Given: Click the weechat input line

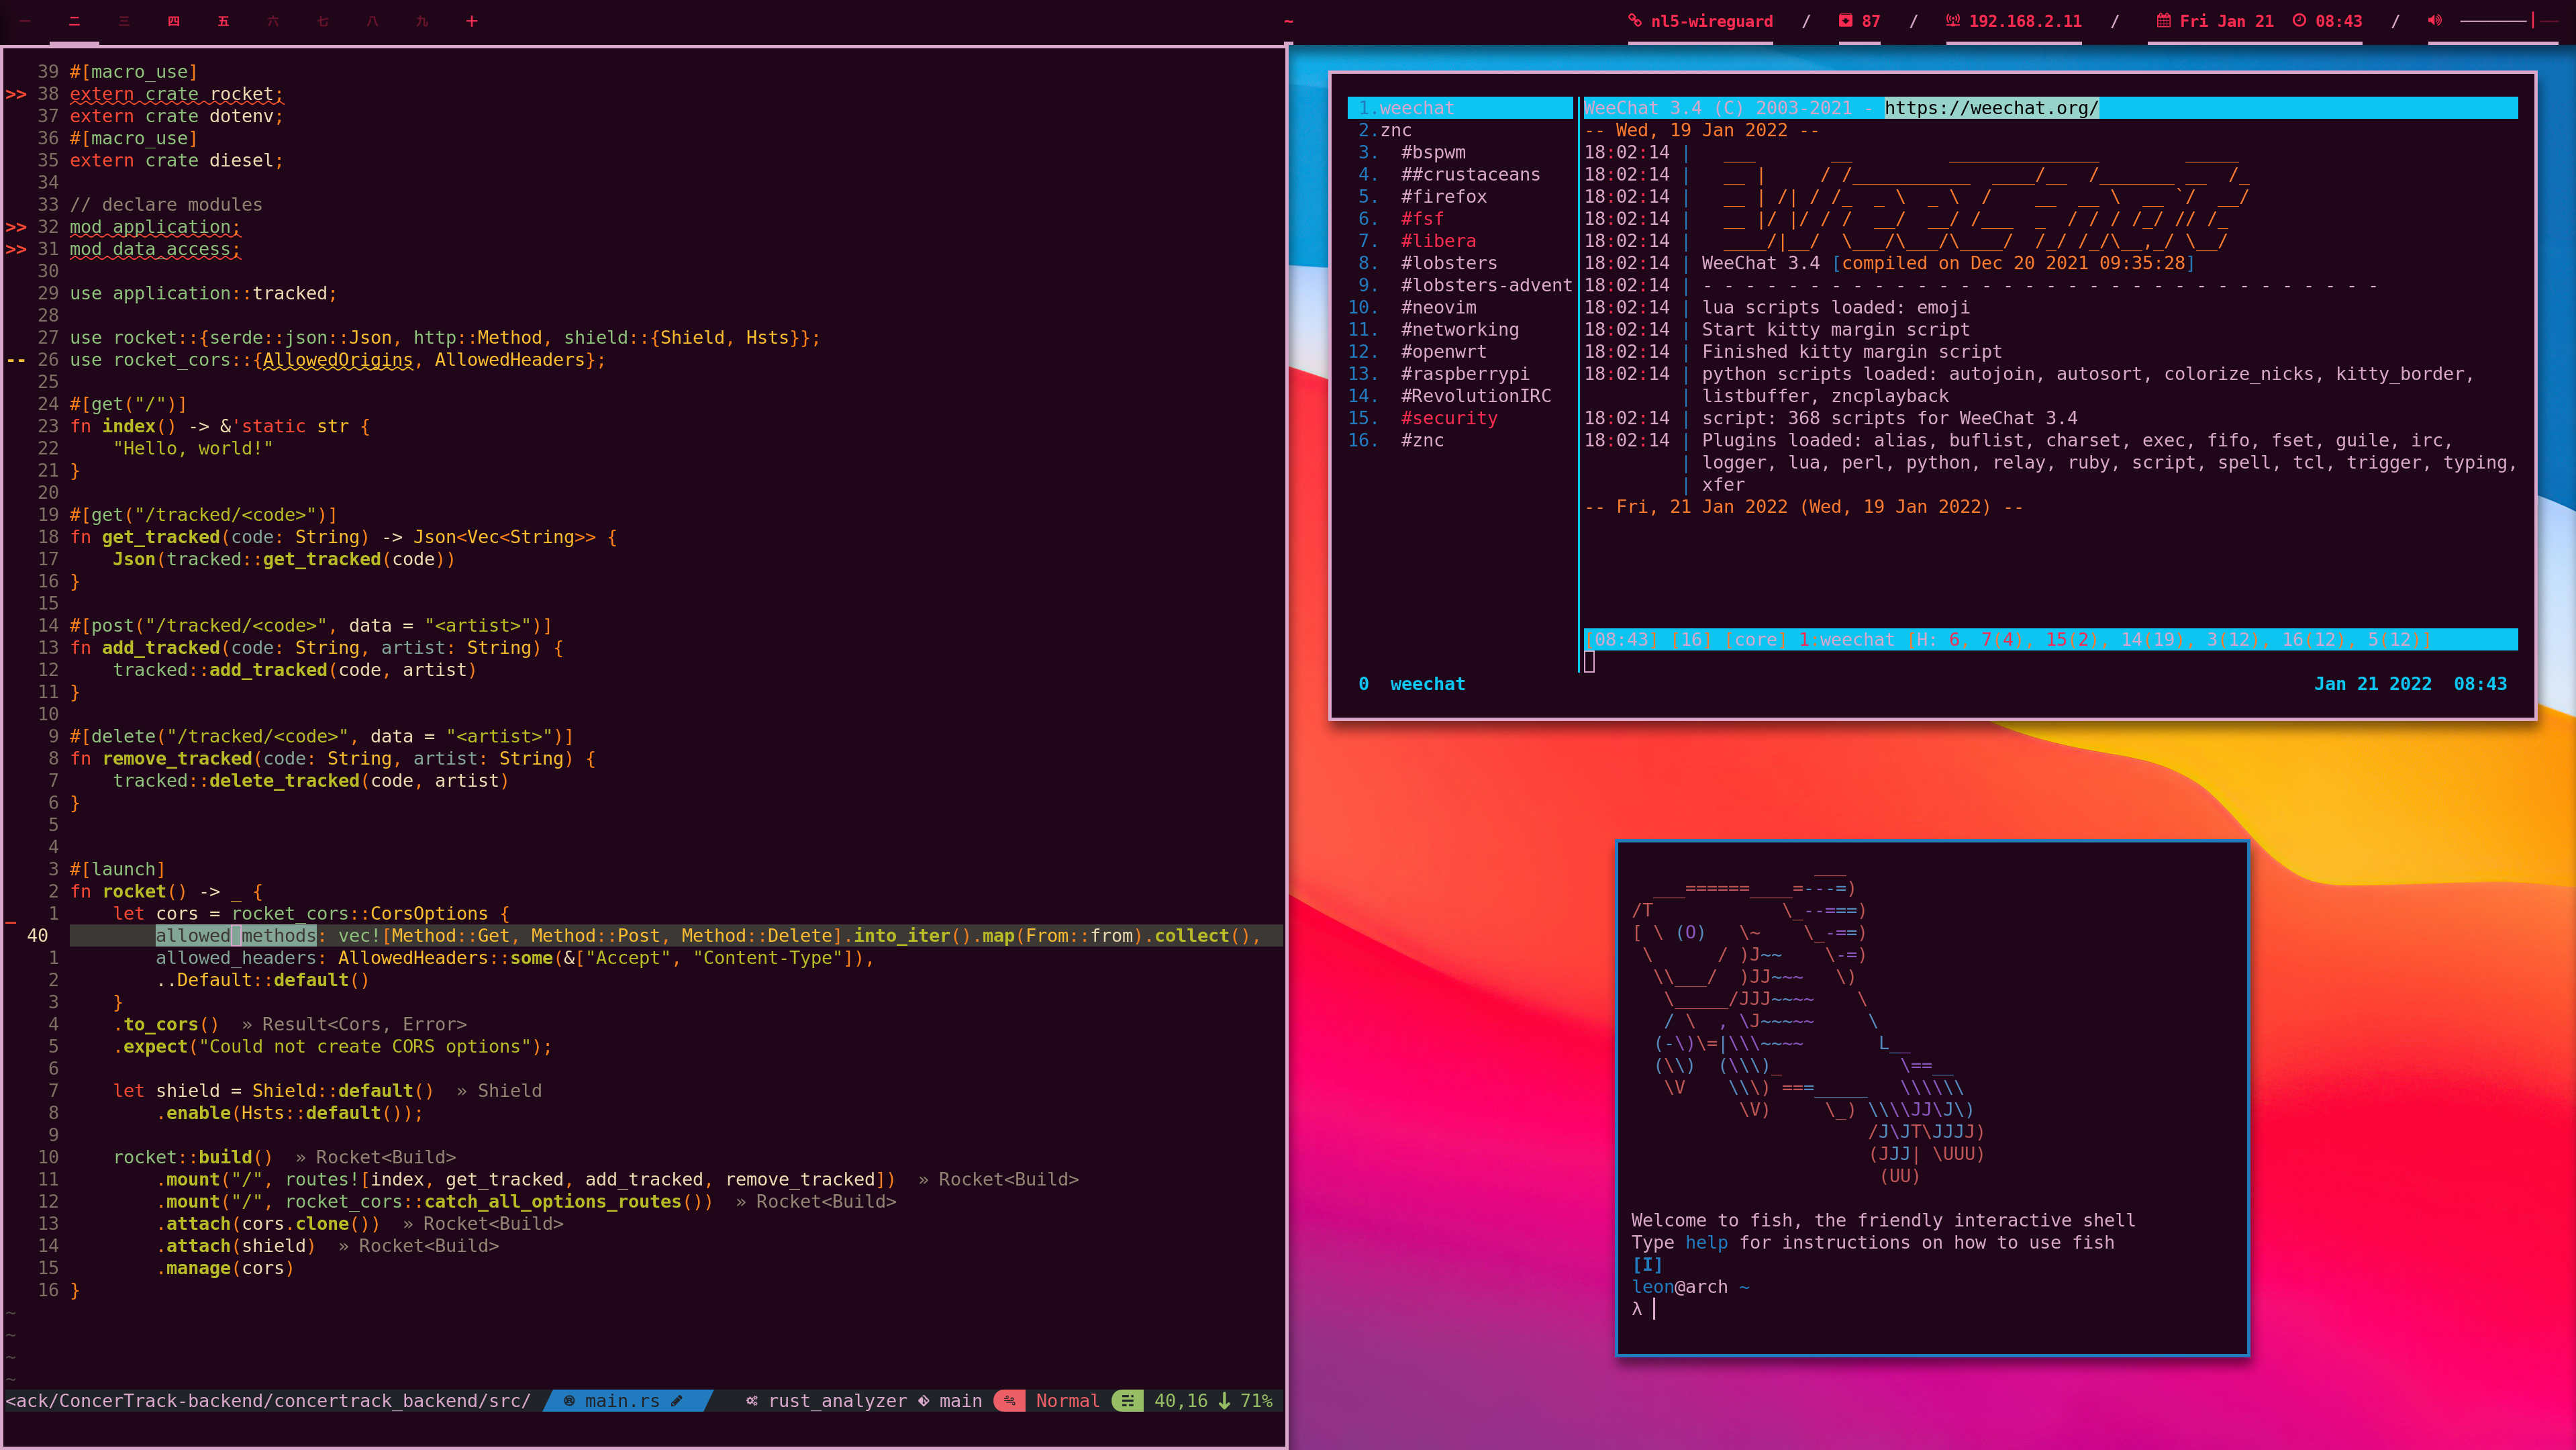Looking at the screenshot, I should click(x=2000, y=661).
